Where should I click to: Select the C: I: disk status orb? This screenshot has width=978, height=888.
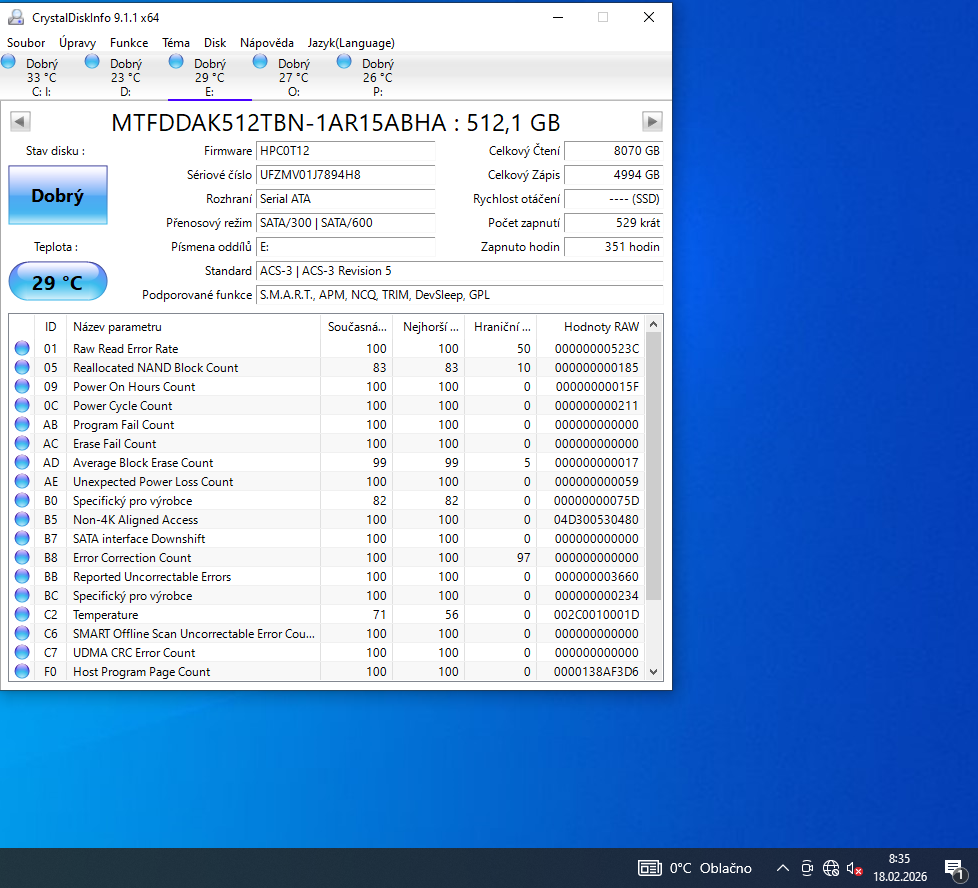coord(9,62)
